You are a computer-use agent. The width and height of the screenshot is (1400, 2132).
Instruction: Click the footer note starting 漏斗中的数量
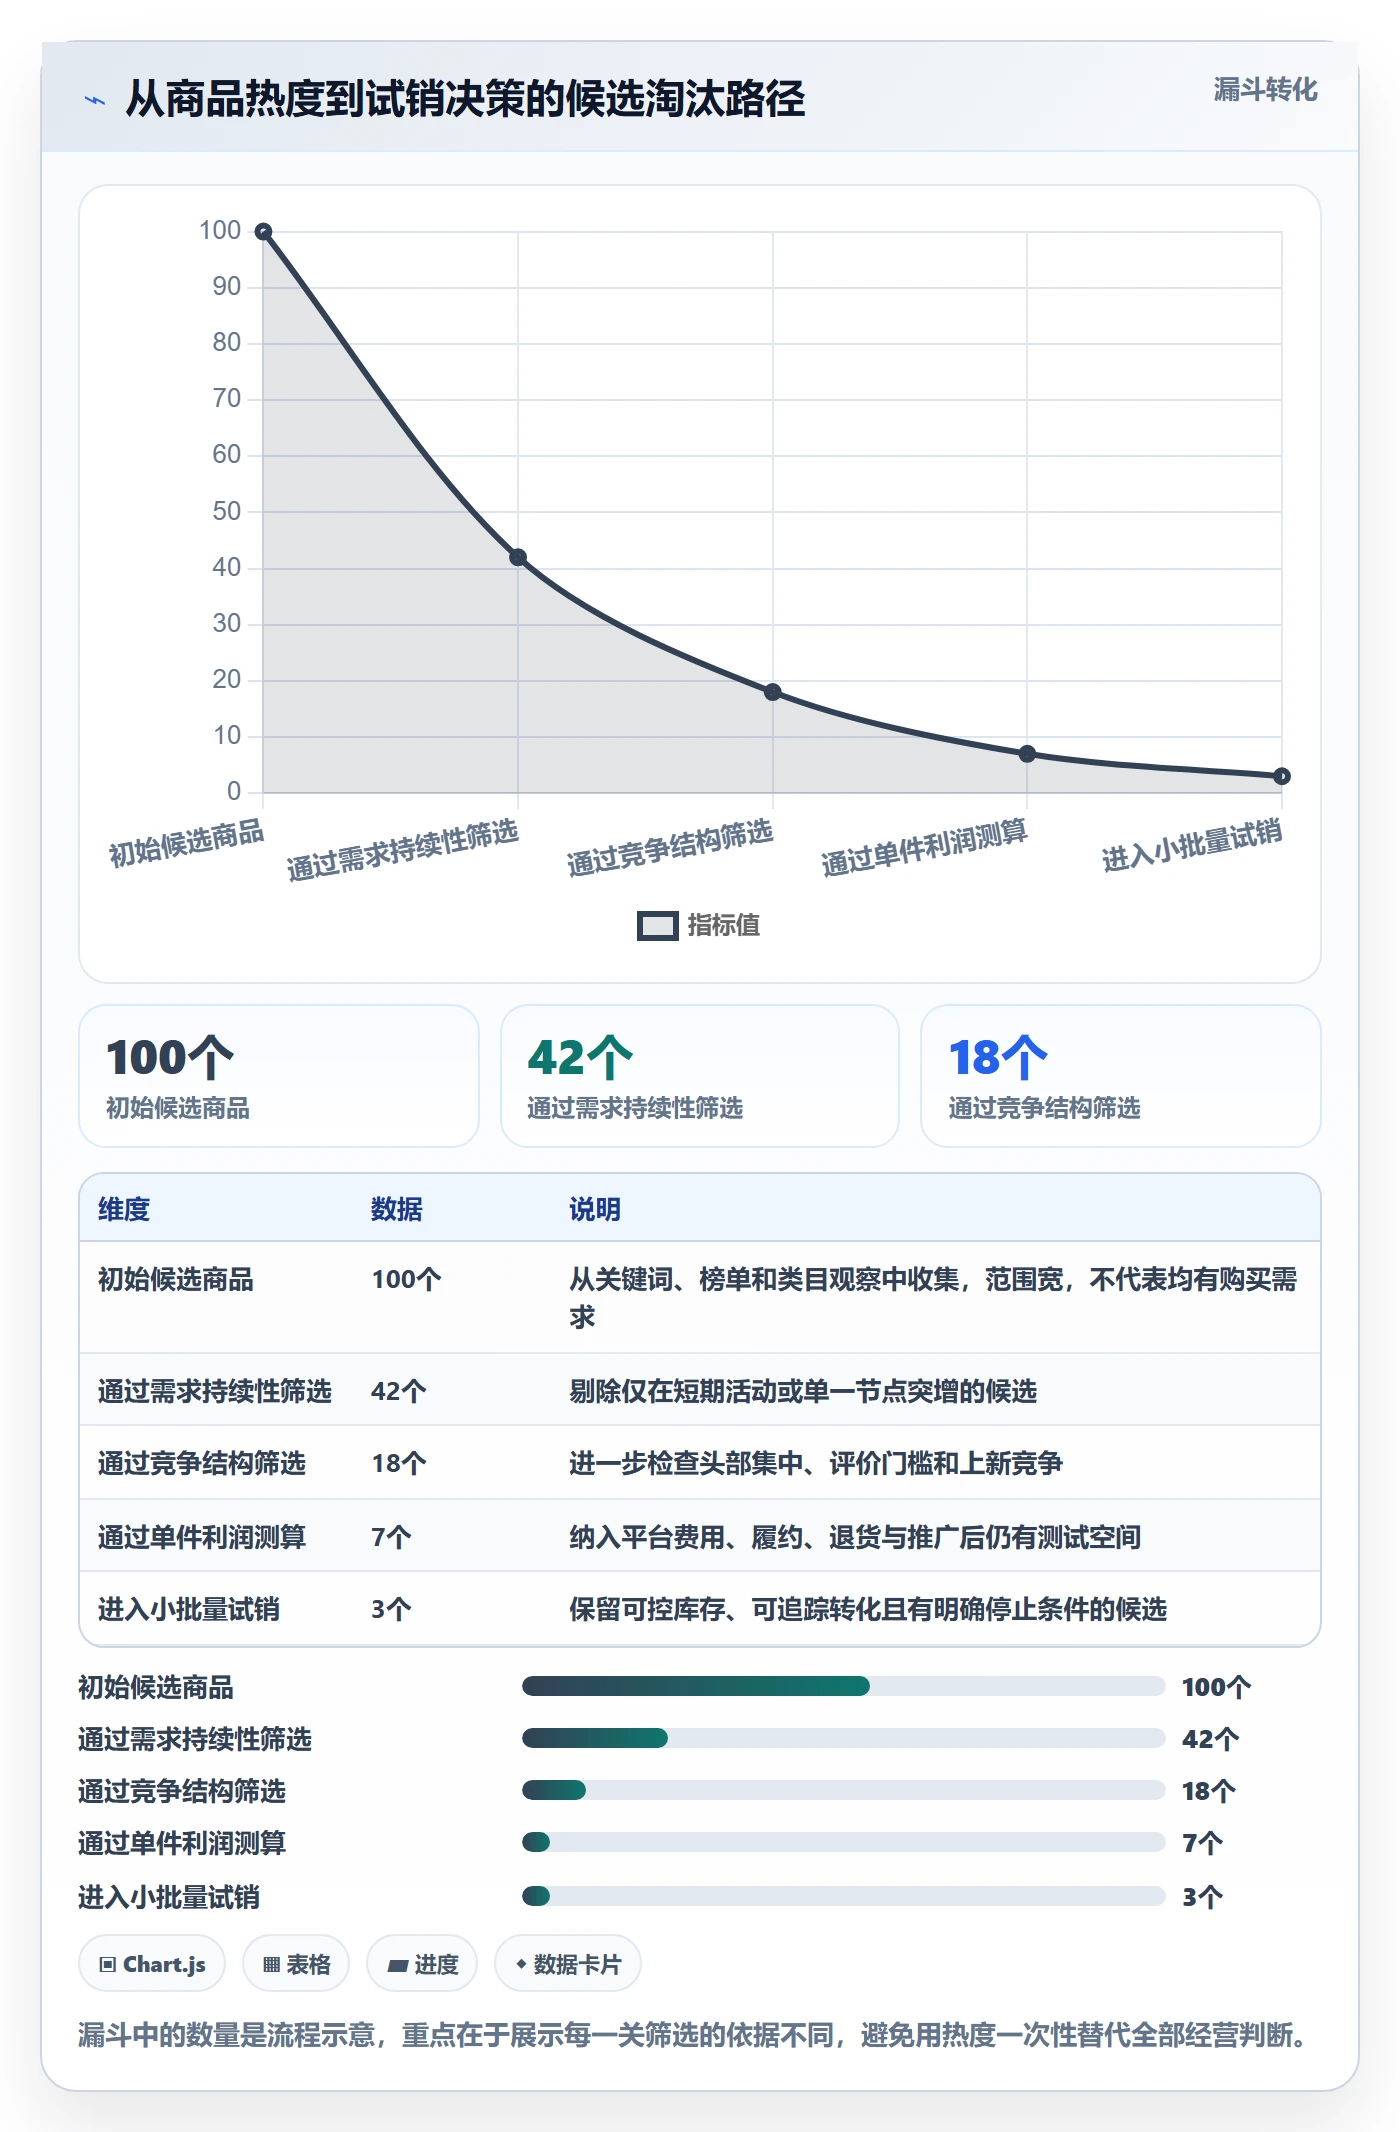(x=694, y=2035)
